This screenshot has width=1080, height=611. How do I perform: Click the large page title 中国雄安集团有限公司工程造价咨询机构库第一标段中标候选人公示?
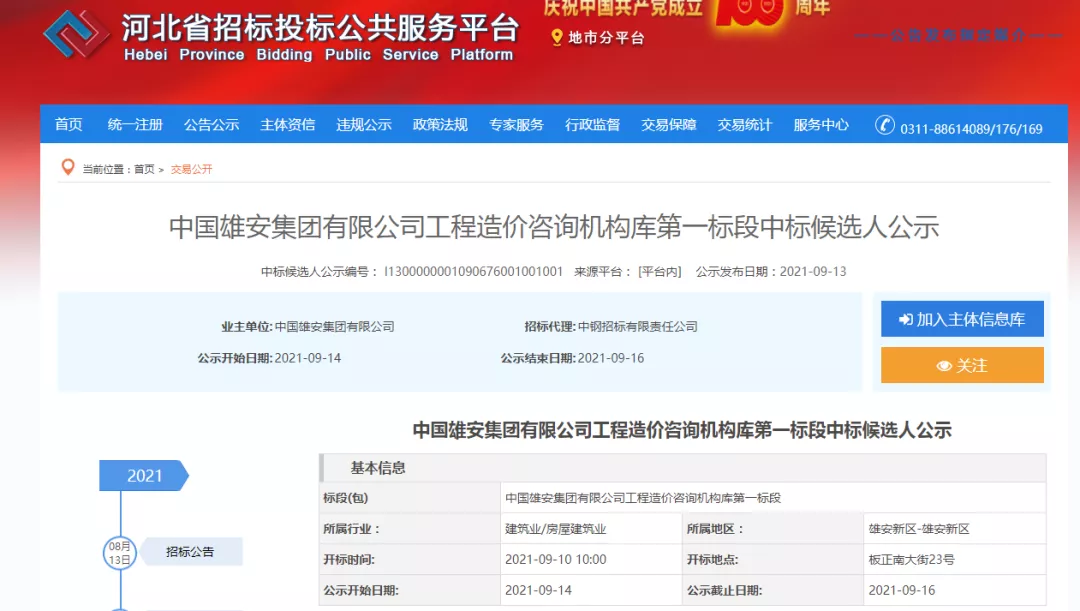click(x=554, y=227)
